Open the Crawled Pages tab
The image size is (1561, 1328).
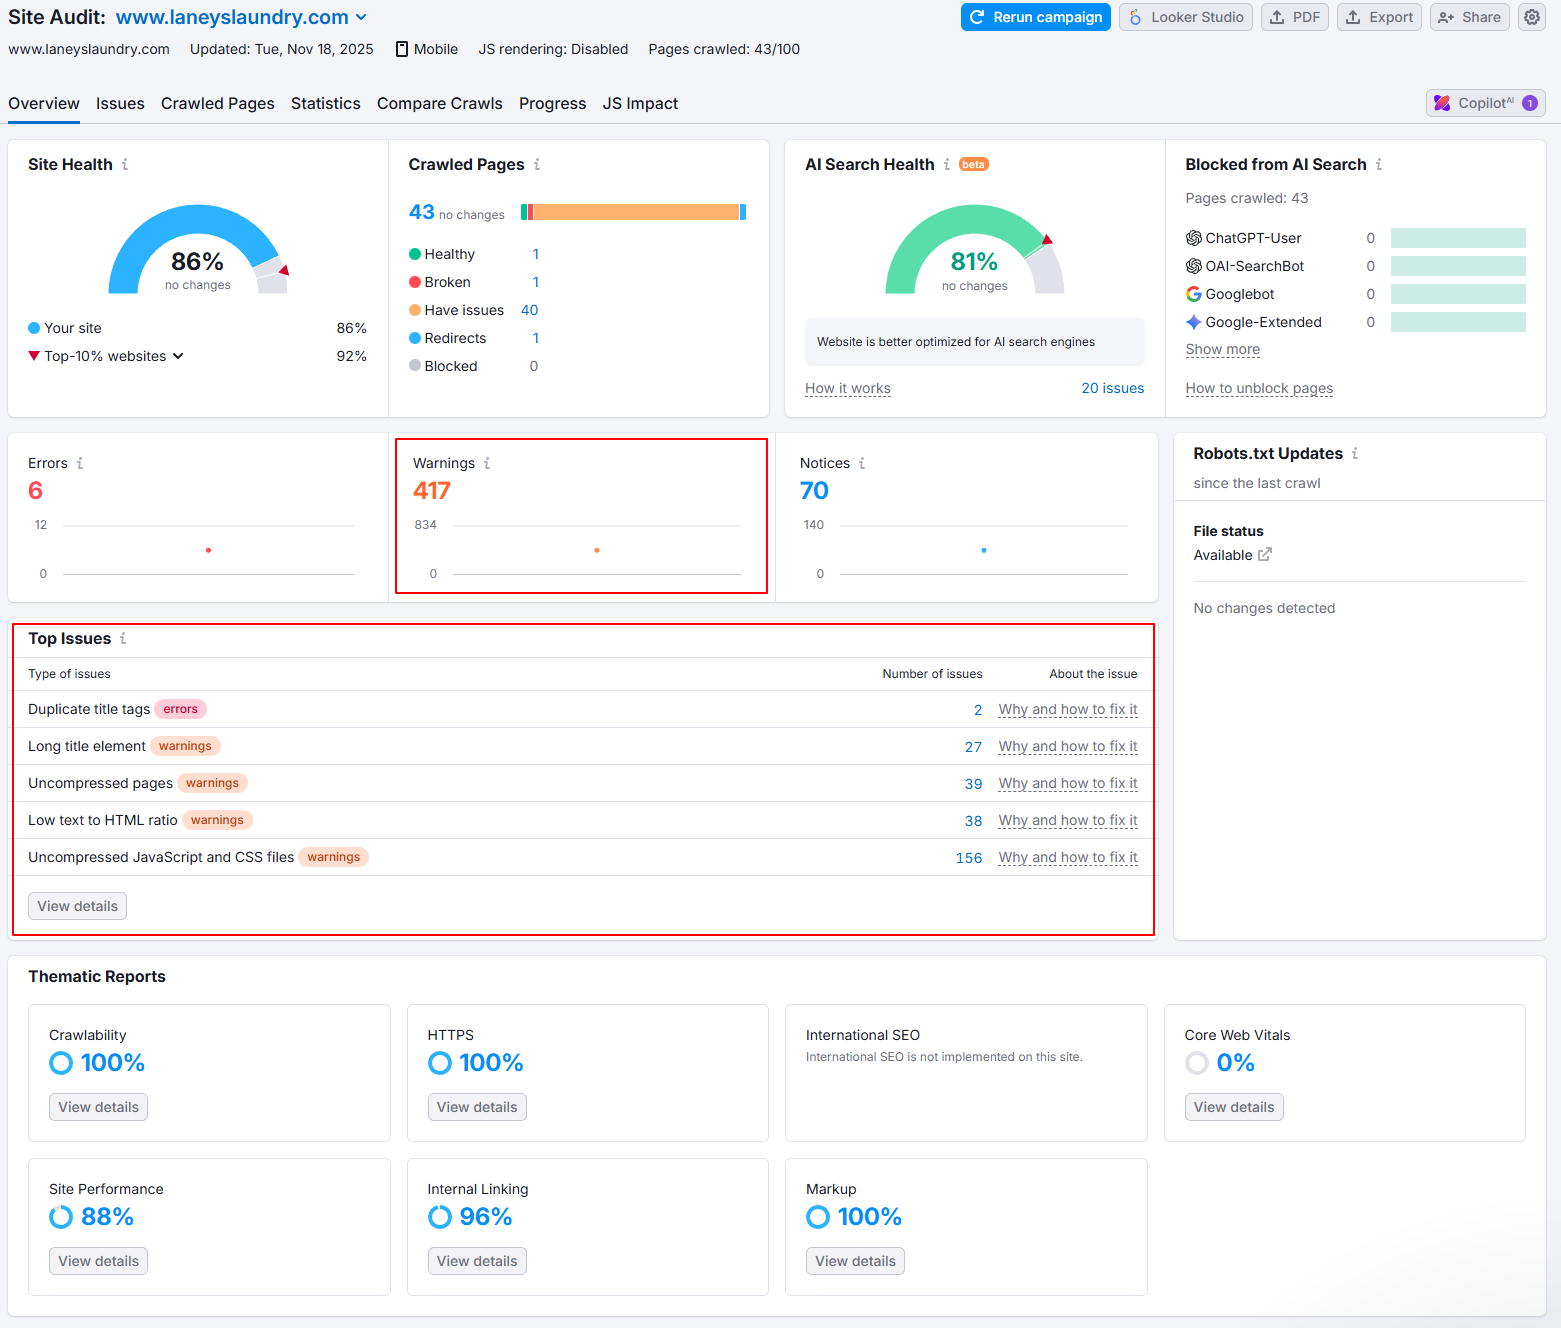coord(217,104)
